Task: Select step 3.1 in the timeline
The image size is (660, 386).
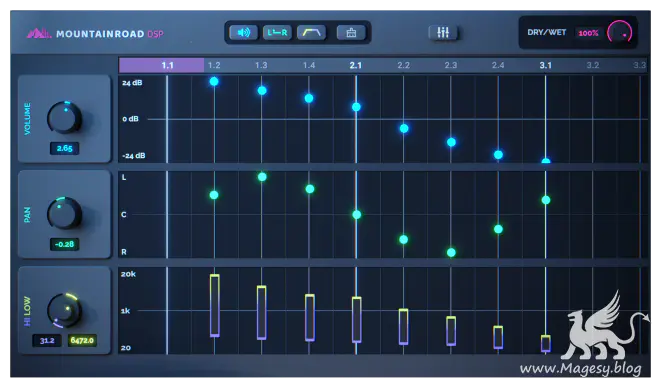Action: [546, 65]
